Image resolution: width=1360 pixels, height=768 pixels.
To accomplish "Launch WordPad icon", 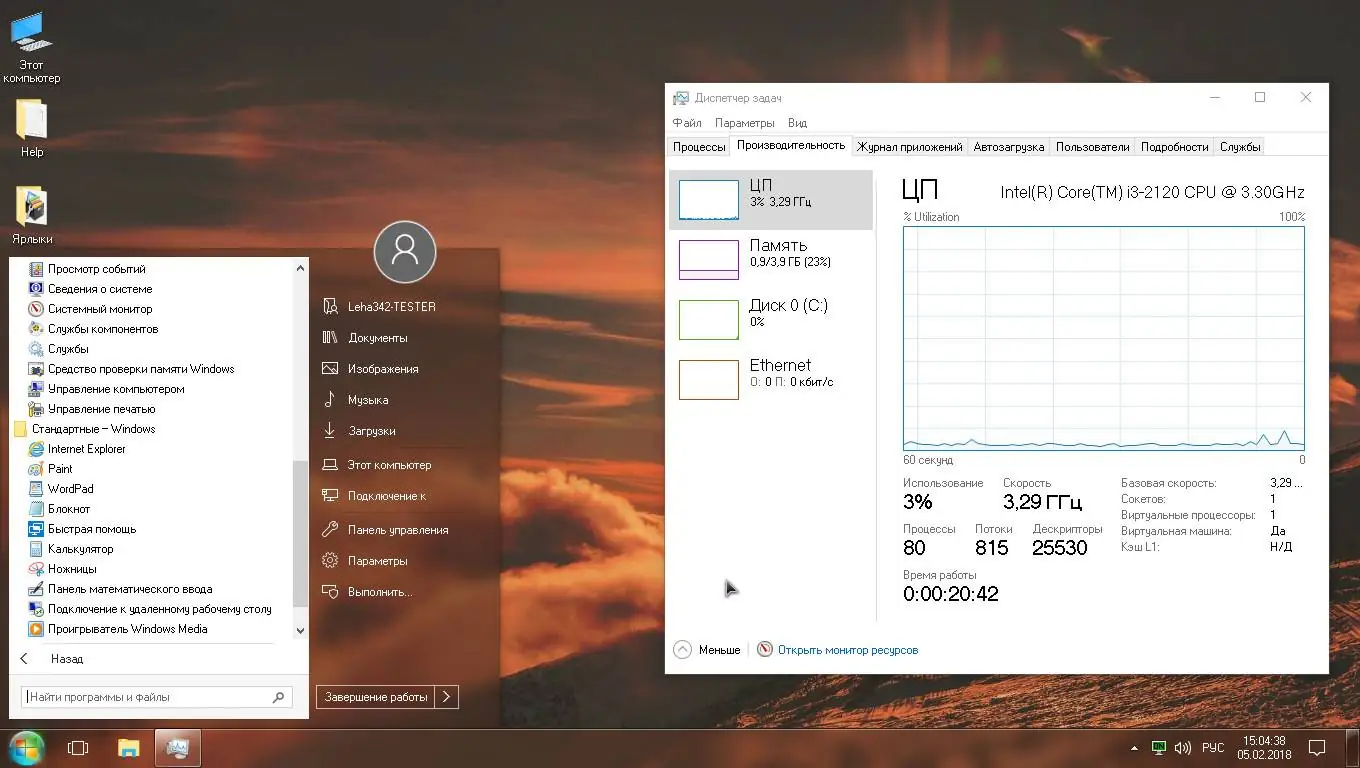I will pos(37,489).
